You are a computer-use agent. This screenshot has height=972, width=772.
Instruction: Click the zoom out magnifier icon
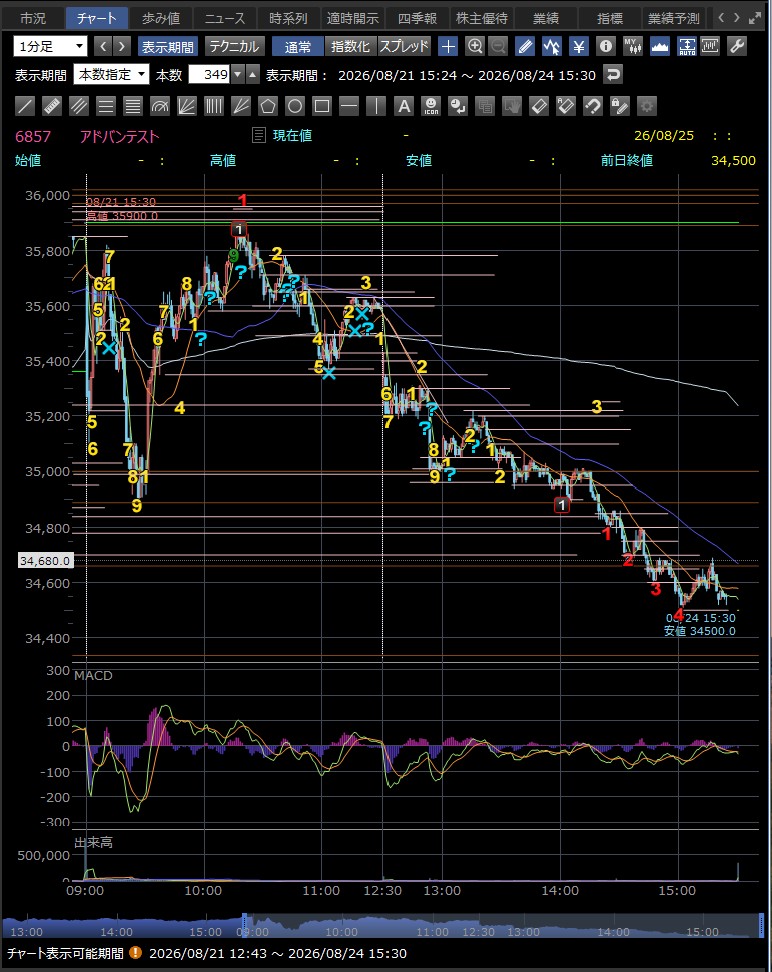click(x=498, y=46)
